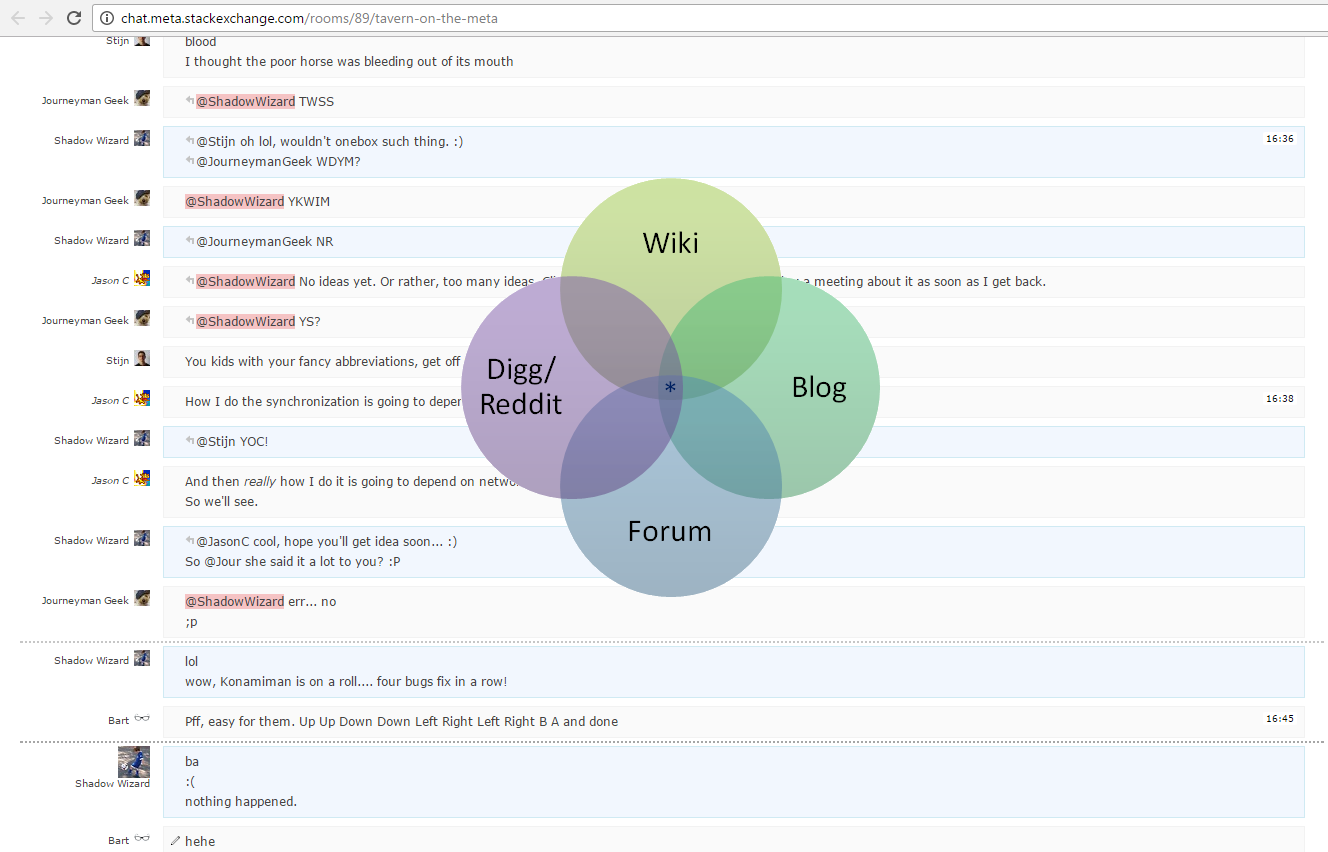Viewport: 1328px width, 852px height.
Task: Click reply arrow on '@JourneymanGeek NR' message
Action: pyautogui.click(x=190, y=241)
